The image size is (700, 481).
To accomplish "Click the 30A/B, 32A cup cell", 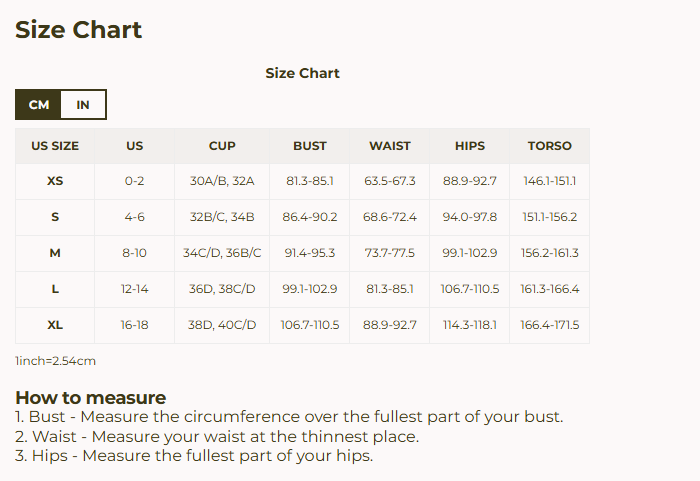I will [x=222, y=182].
